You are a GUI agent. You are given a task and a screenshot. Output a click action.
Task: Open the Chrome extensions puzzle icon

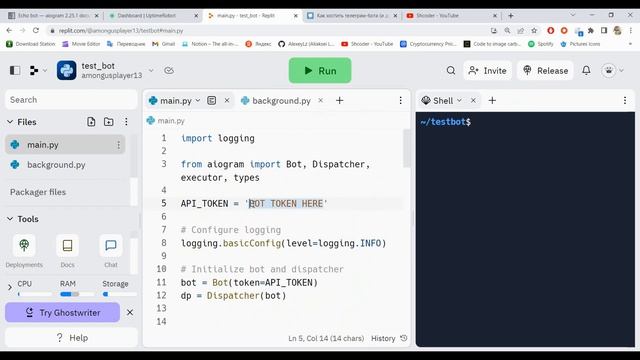click(591, 31)
